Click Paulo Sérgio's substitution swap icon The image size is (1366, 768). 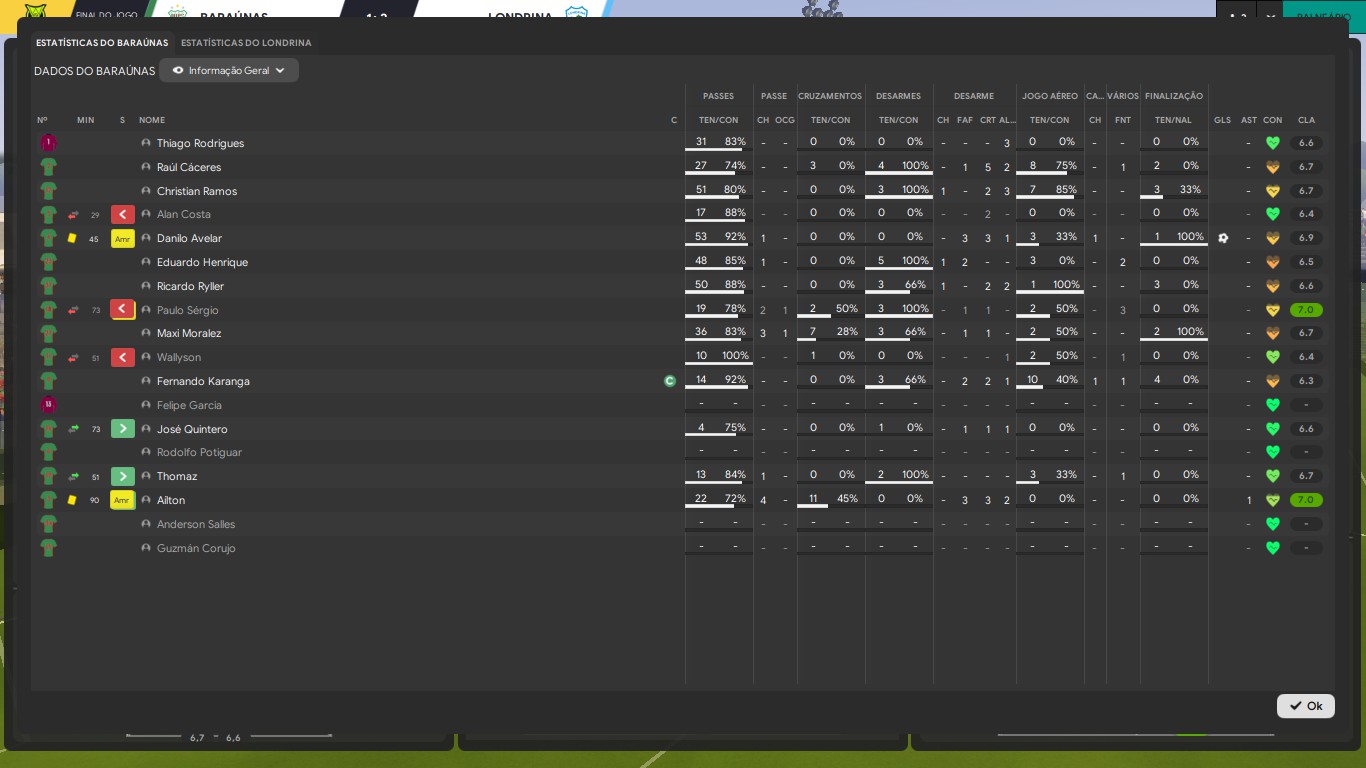click(x=73, y=310)
